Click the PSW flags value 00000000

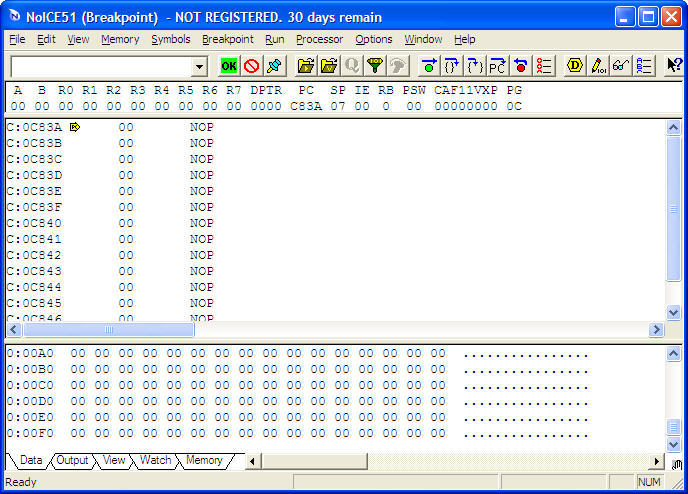tap(466, 106)
